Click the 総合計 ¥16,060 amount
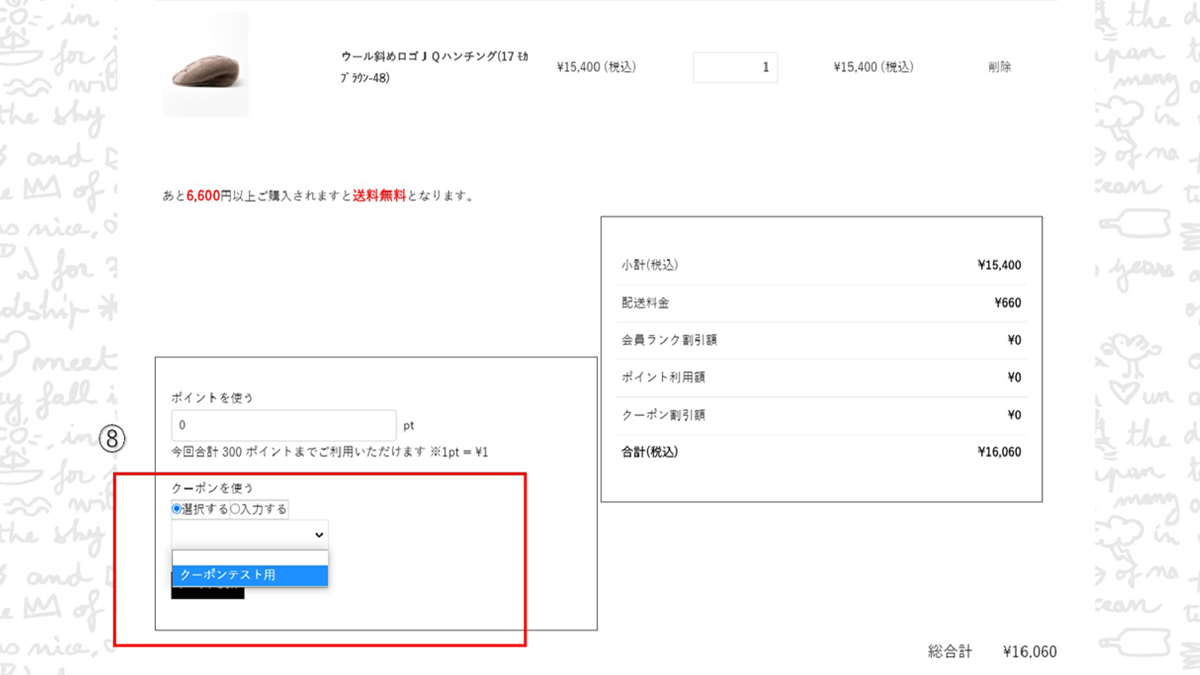 (1029, 652)
